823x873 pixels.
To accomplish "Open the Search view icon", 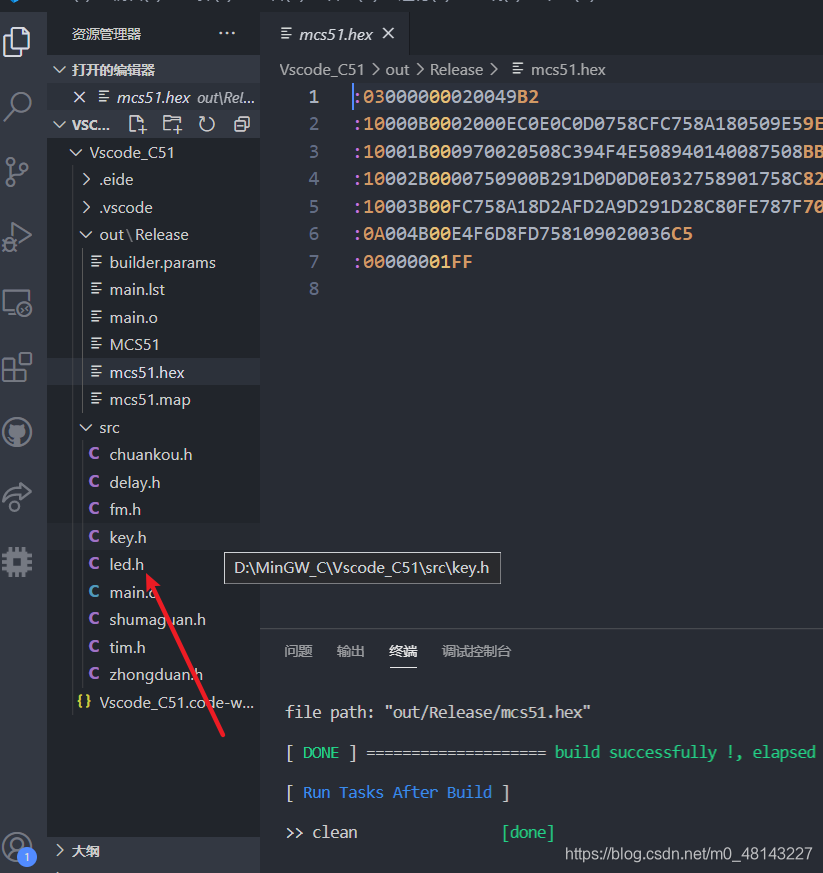I will (17, 106).
